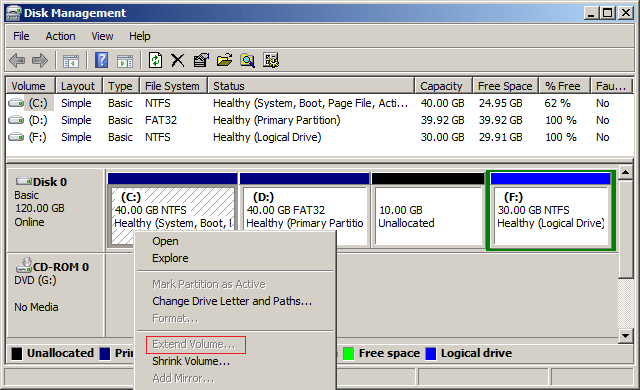Open the Action menu
The width and height of the screenshot is (640, 390).
[60, 36]
